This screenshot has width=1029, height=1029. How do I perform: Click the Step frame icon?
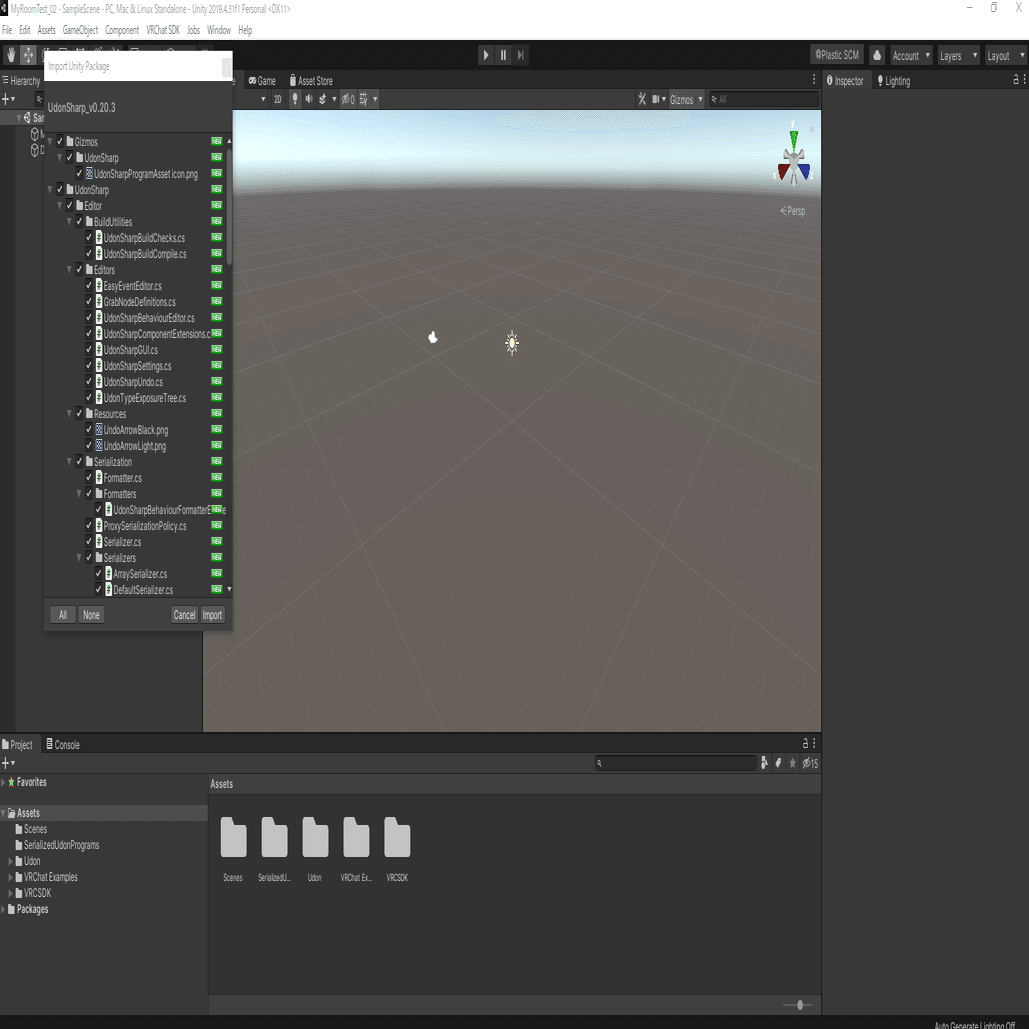coord(519,55)
